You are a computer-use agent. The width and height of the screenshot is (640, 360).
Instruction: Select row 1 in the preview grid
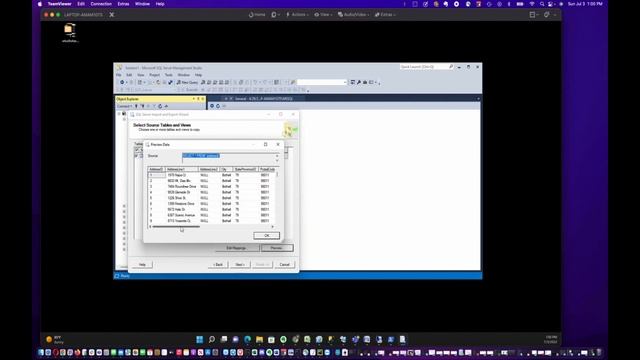coord(156,175)
